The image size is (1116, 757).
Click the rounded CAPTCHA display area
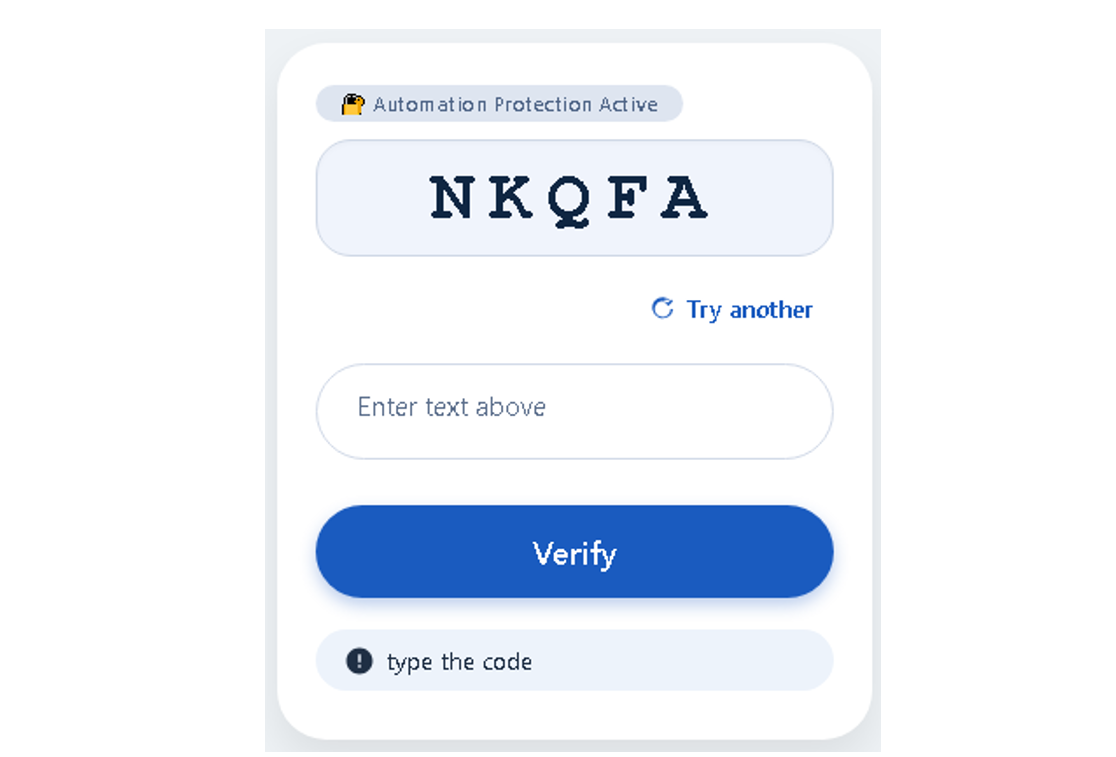click(x=574, y=197)
